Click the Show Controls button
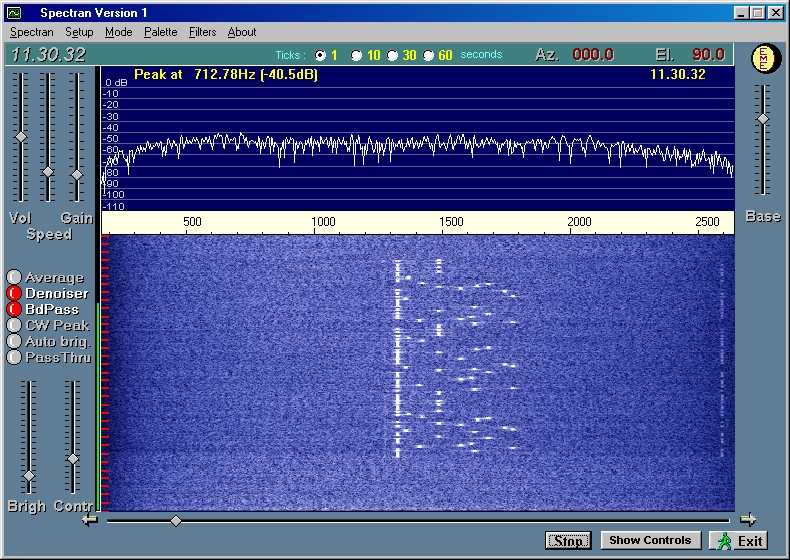The height and width of the screenshot is (560, 790). pos(650,540)
